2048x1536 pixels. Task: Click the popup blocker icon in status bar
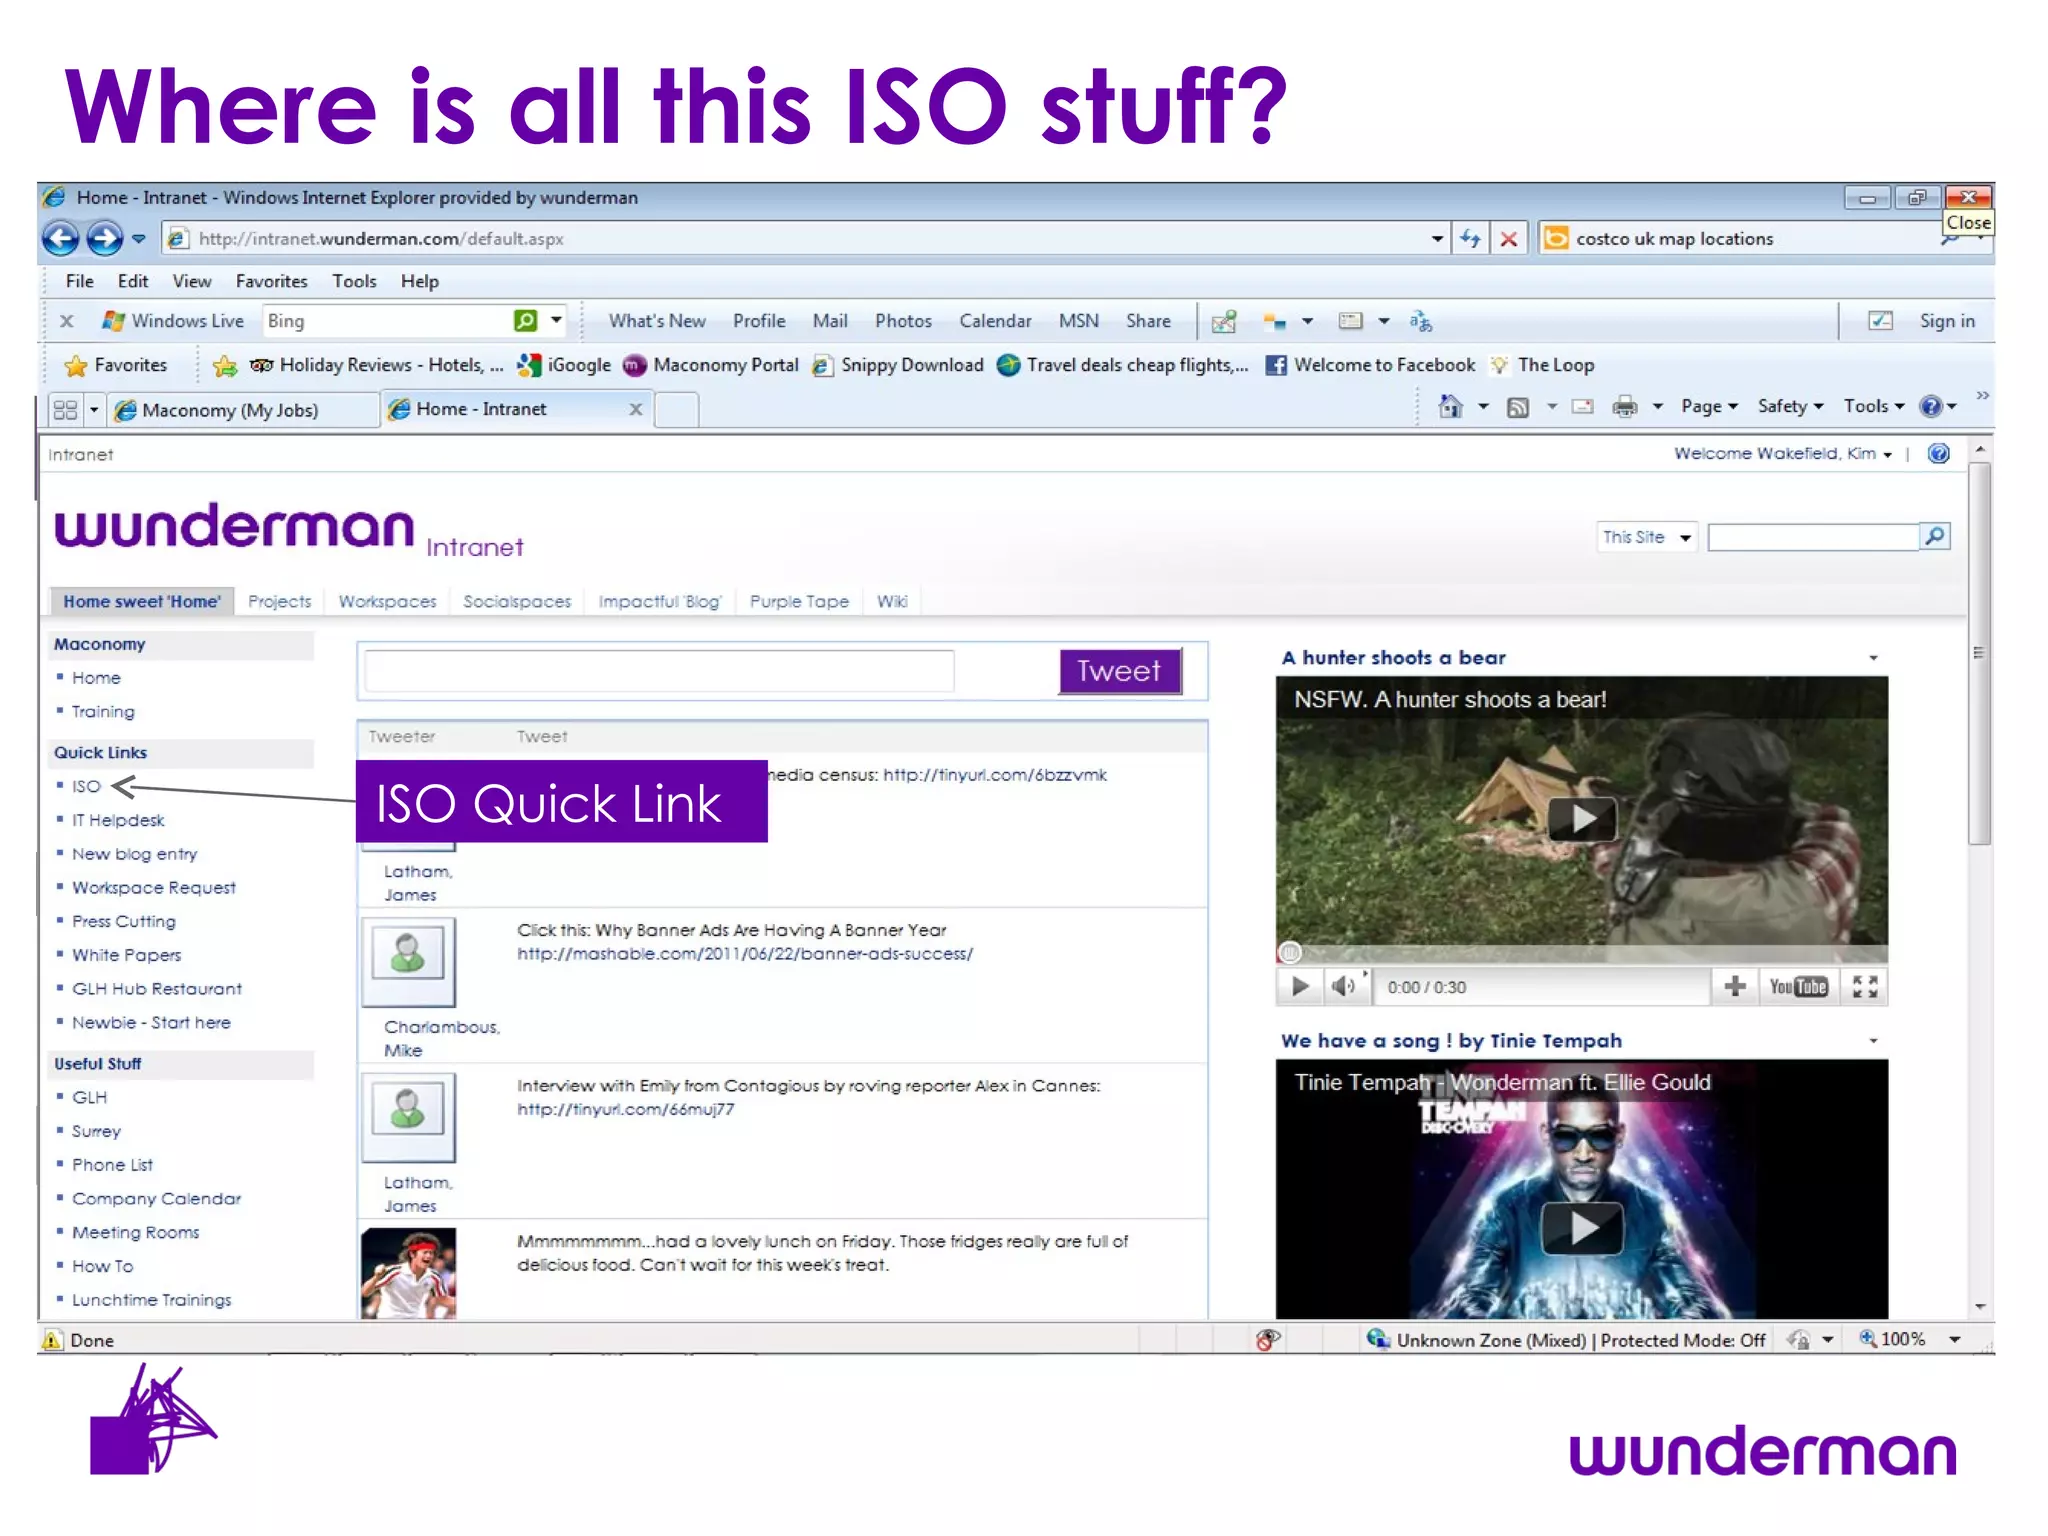(1268, 1340)
